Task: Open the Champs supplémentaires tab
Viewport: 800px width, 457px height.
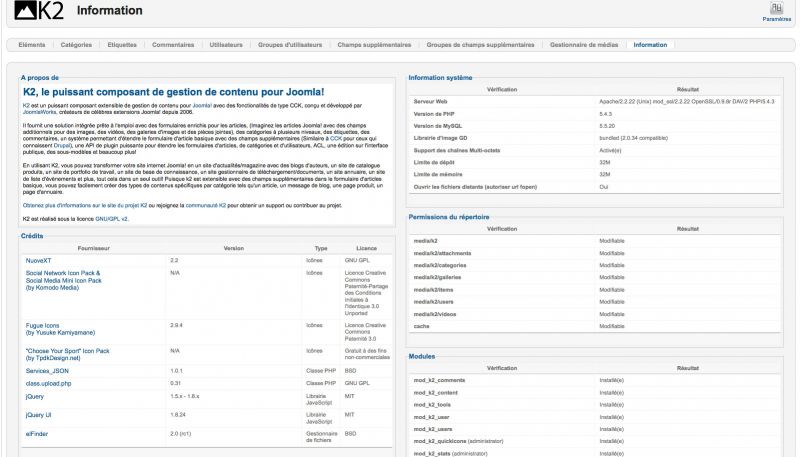Action: coord(374,45)
